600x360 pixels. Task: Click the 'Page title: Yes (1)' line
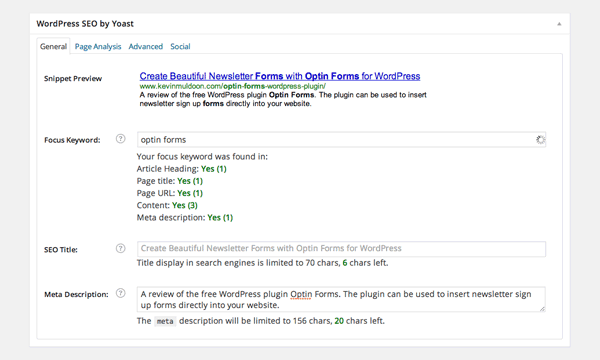tap(170, 181)
